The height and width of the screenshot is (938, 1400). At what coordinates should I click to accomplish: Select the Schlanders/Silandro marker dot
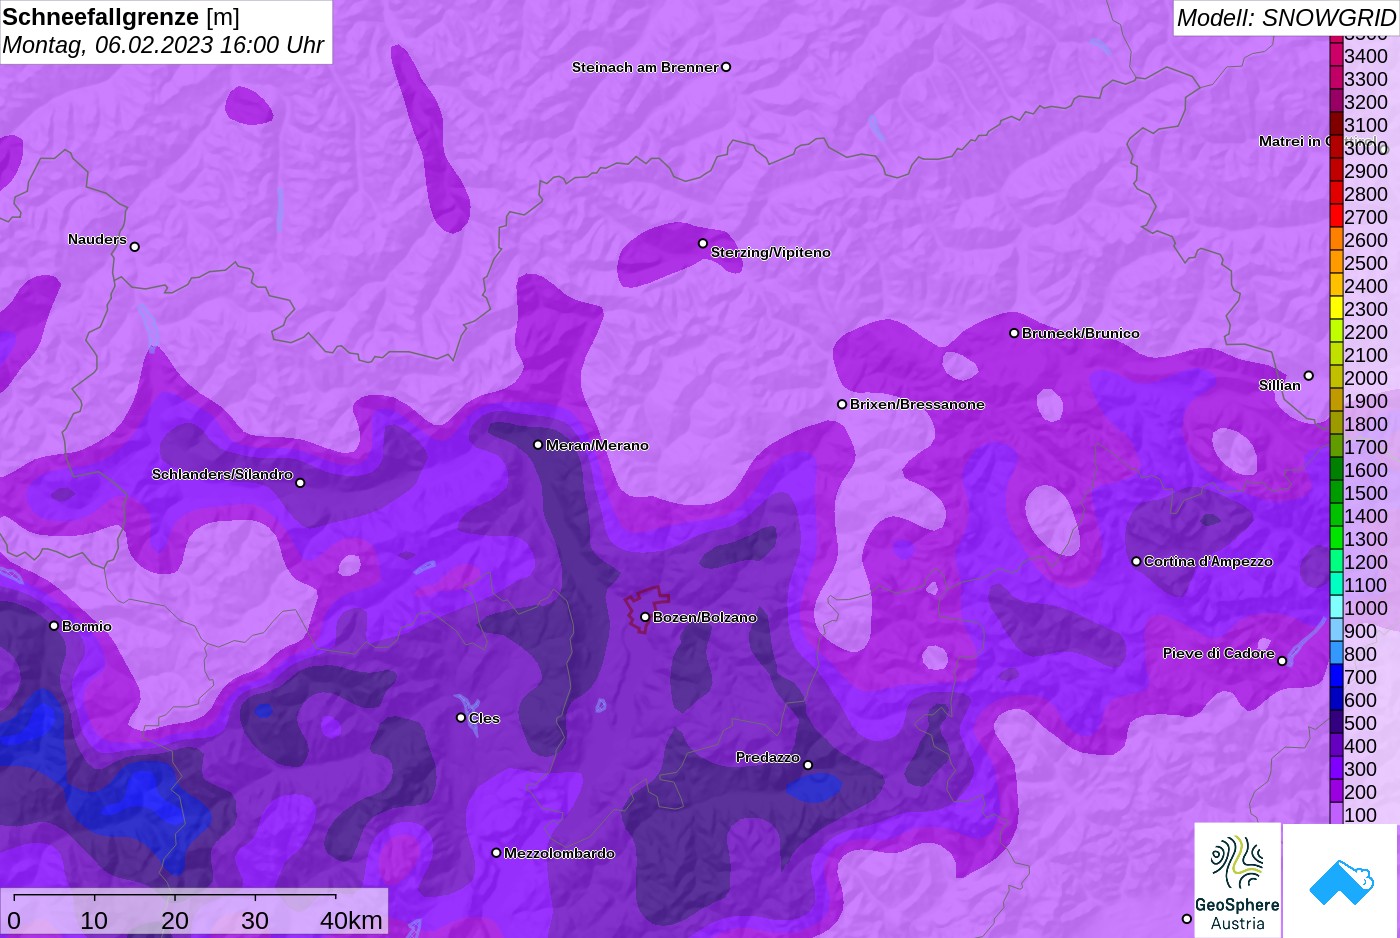point(300,483)
